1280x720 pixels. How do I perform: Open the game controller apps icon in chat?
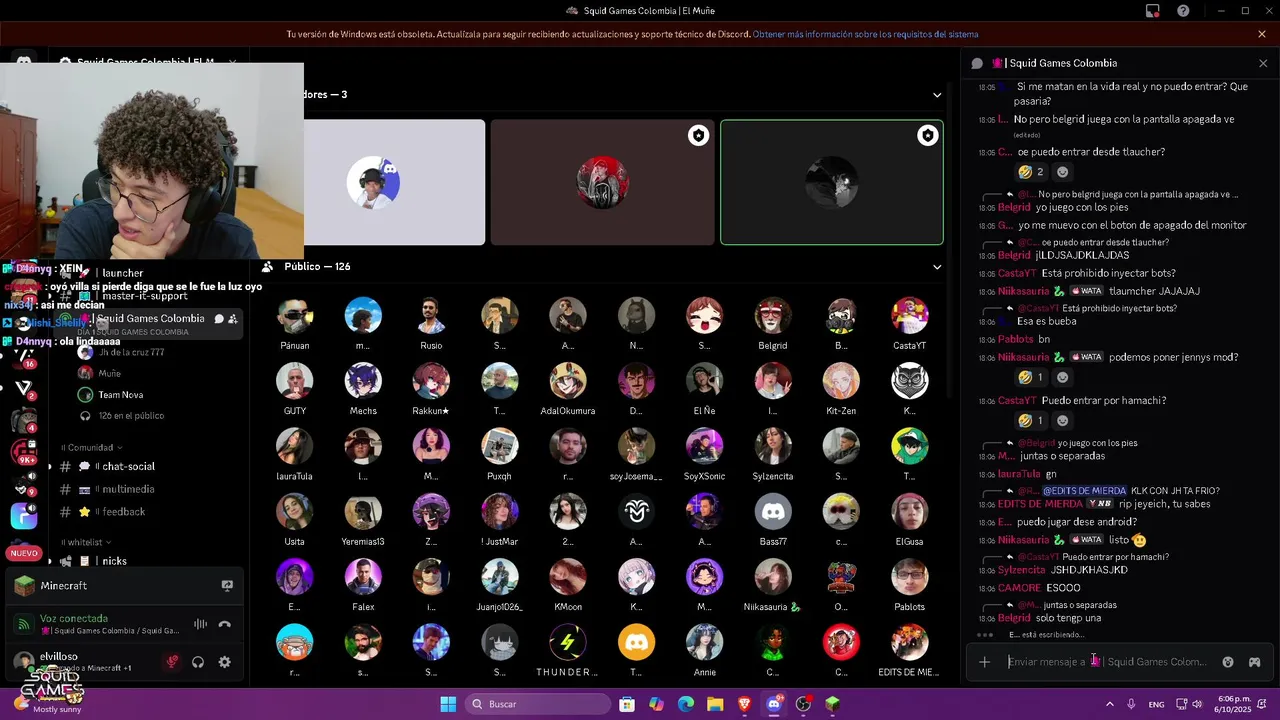click(1254, 662)
